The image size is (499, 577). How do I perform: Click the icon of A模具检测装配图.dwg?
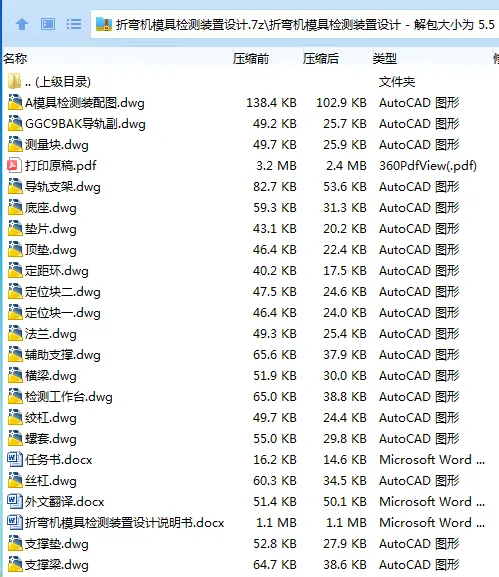[15, 103]
